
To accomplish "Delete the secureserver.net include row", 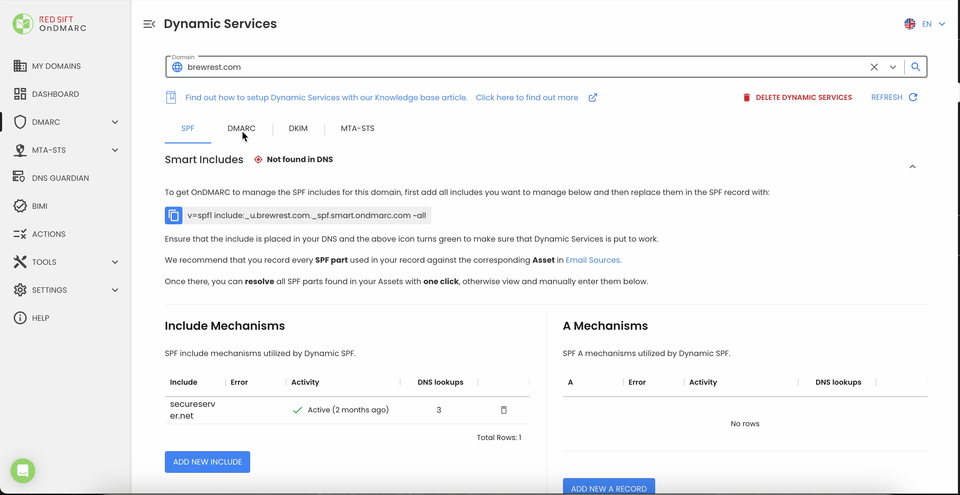I will (x=503, y=410).
